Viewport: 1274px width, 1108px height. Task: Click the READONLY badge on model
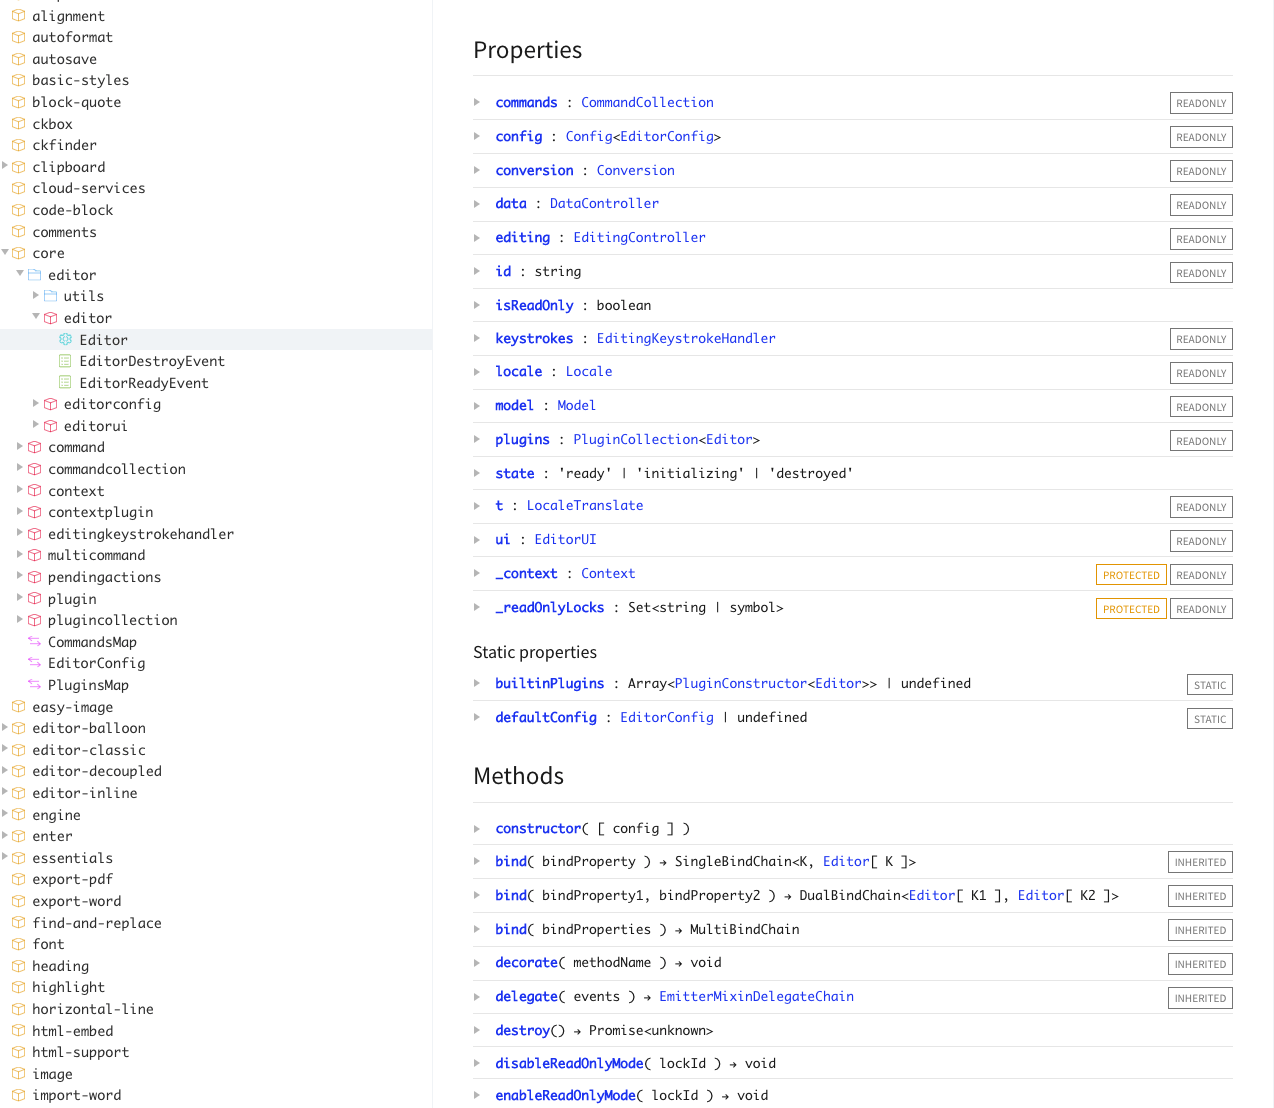(1201, 407)
